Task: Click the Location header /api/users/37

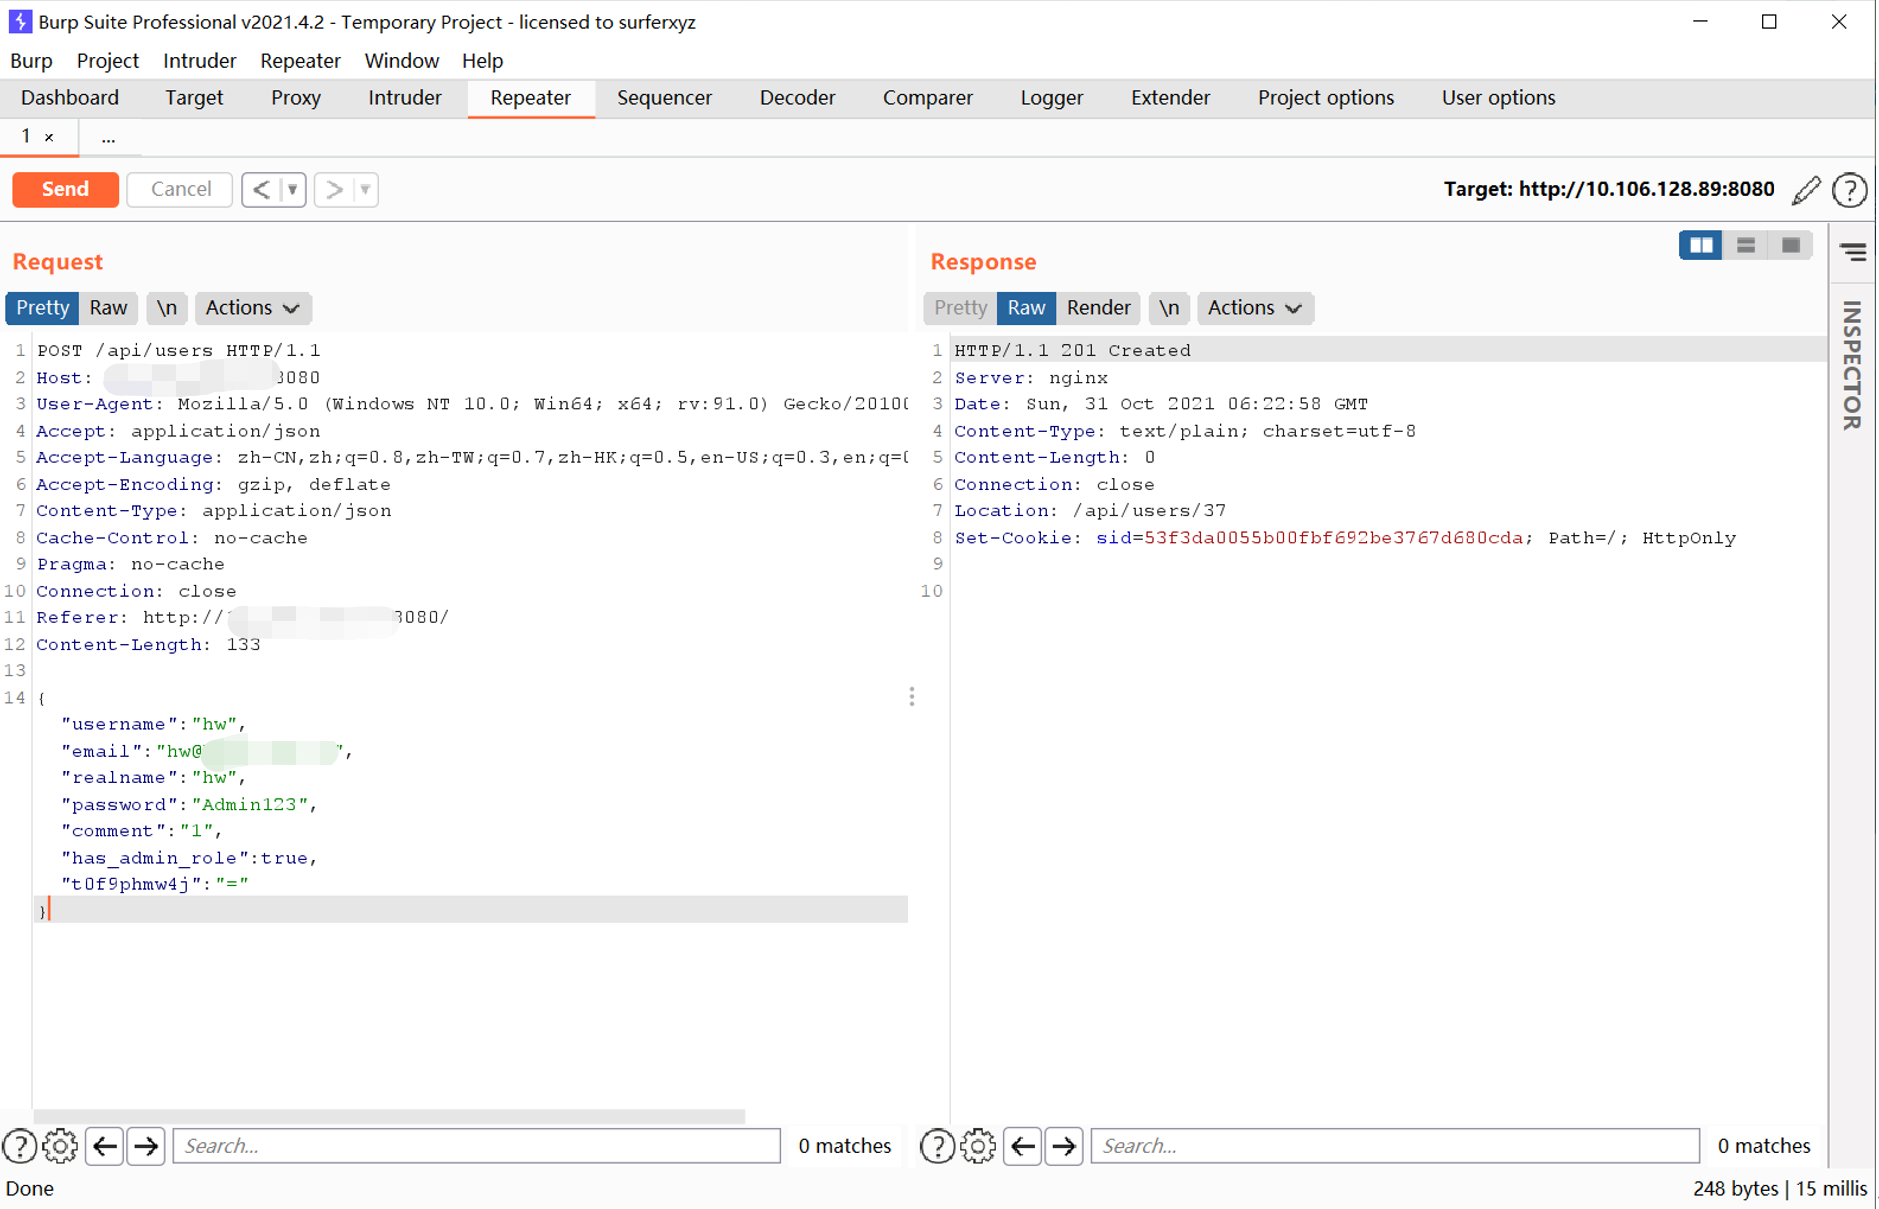Action: click(x=1090, y=511)
